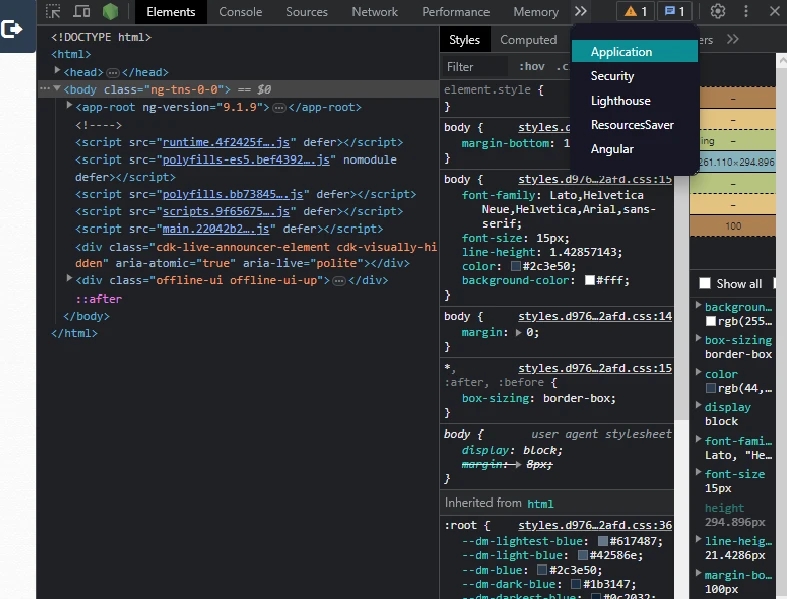Expand the computed background-color property
The width and height of the screenshot is (787, 599).
pyautogui.click(x=698, y=305)
